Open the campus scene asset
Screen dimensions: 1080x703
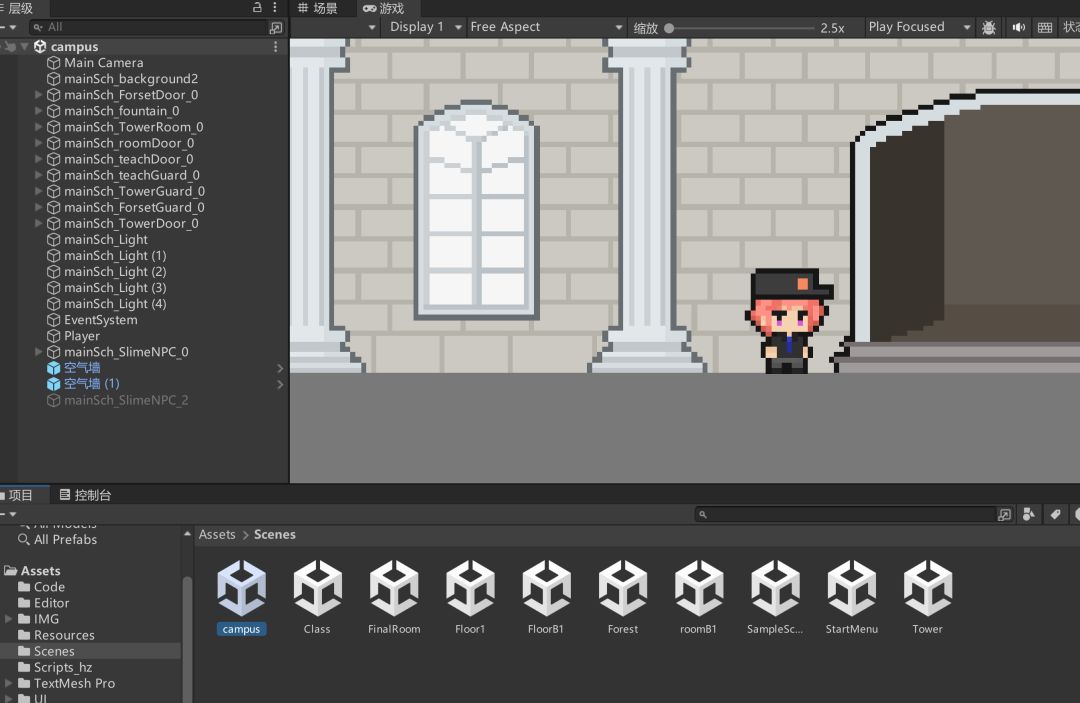click(x=242, y=589)
